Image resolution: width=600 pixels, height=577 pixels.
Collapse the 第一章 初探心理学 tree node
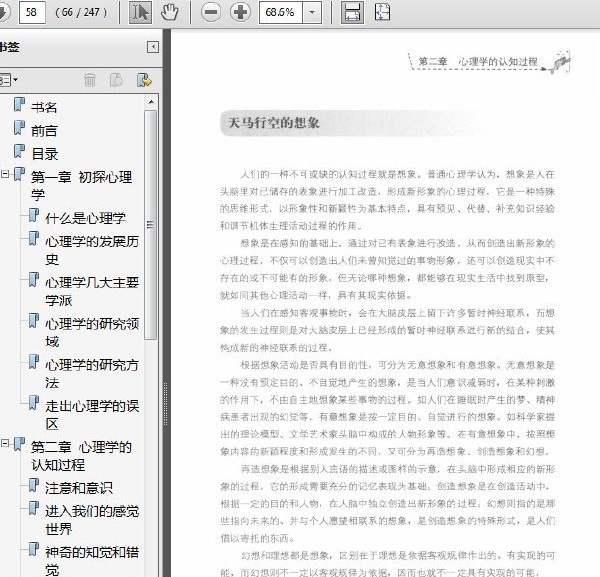(5, 174)
